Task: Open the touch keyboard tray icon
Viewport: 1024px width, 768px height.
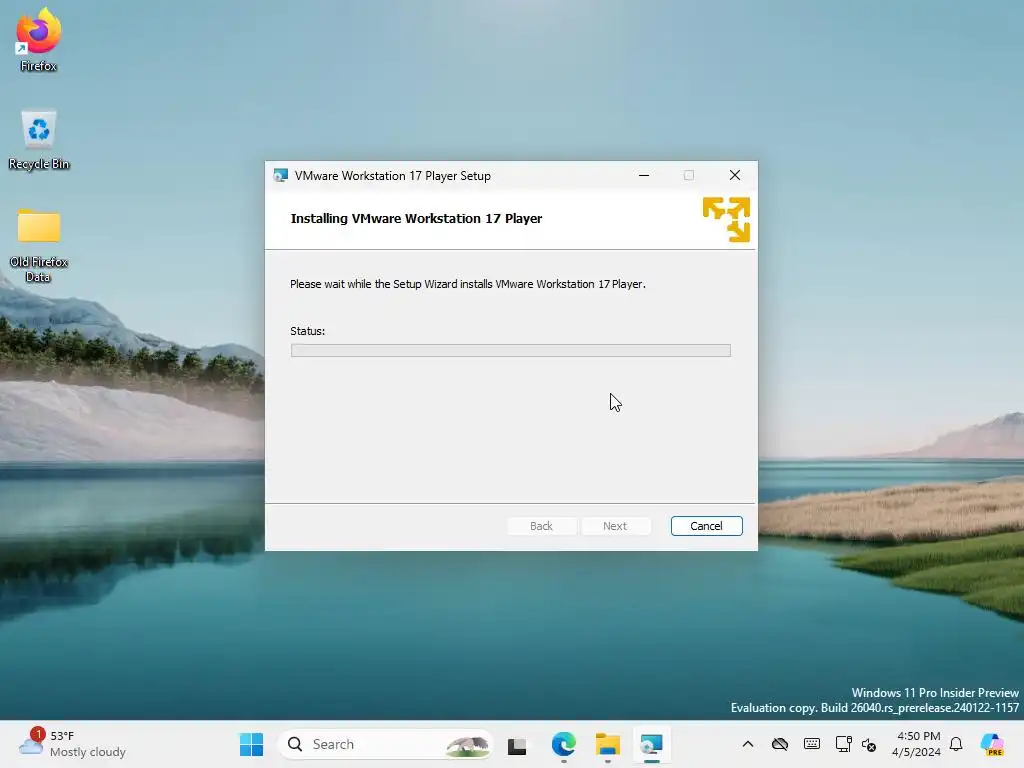Action: tap(812, 744)
